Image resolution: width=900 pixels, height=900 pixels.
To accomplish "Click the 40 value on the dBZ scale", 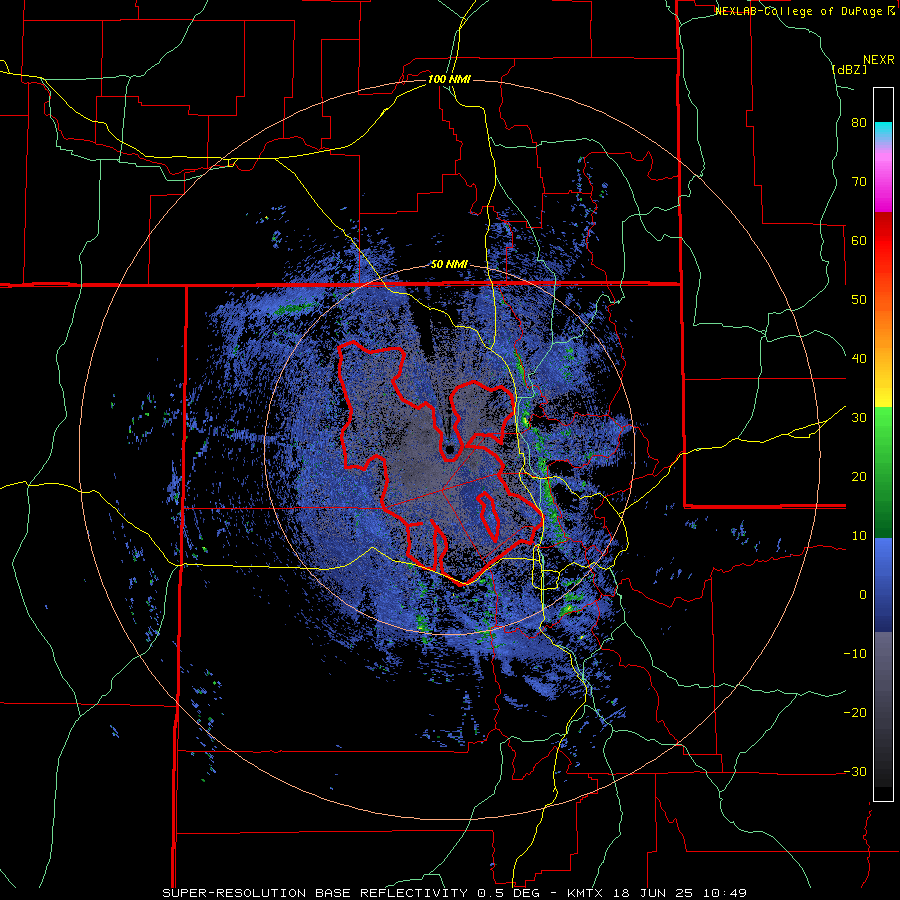I will [x=859, y=359].
